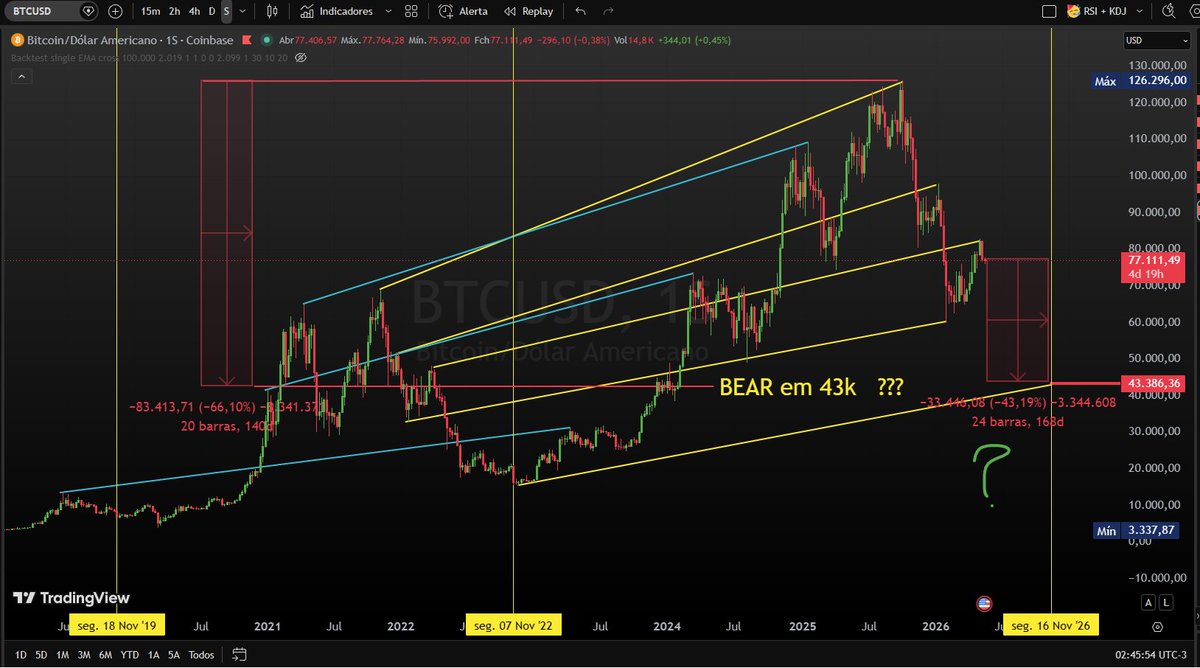Select the 1D date range
This screenshot has height=668, width=1200.
[x=21, y=655]
